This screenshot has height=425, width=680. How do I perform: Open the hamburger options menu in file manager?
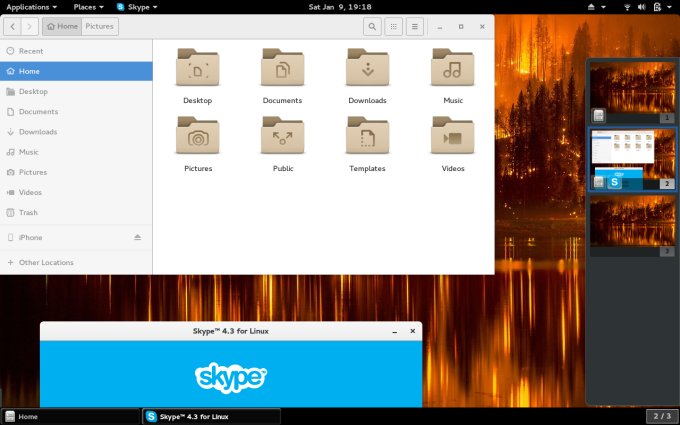[415, 26]
